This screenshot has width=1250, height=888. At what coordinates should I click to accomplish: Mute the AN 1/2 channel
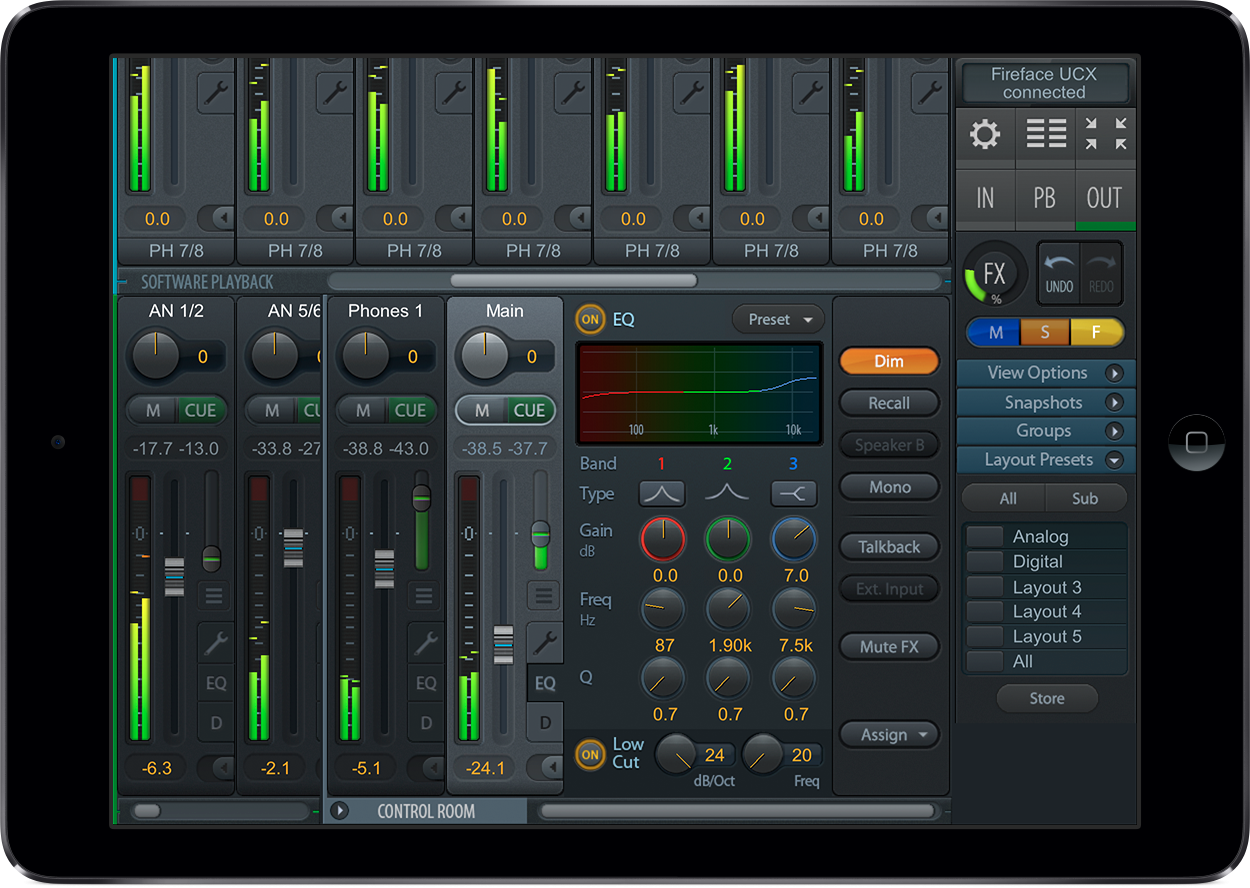tap(153, 410)
